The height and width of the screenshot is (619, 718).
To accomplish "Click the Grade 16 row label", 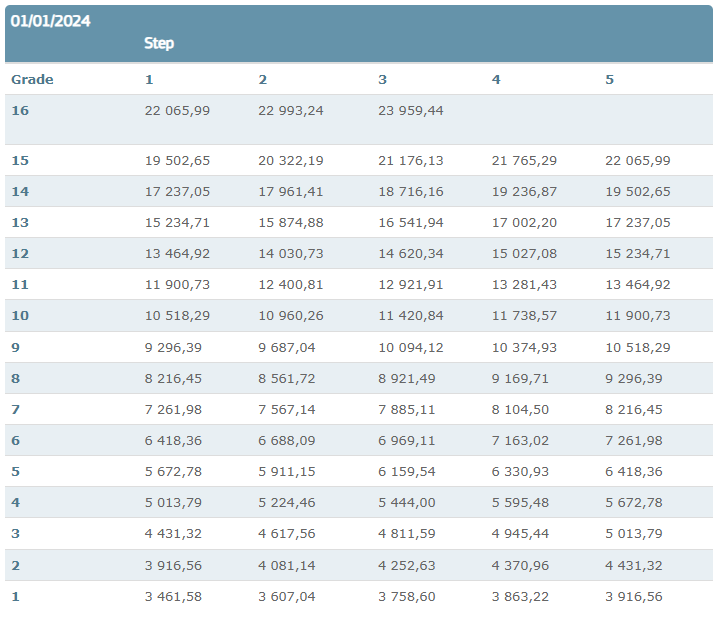I will [x=20, y=110].
